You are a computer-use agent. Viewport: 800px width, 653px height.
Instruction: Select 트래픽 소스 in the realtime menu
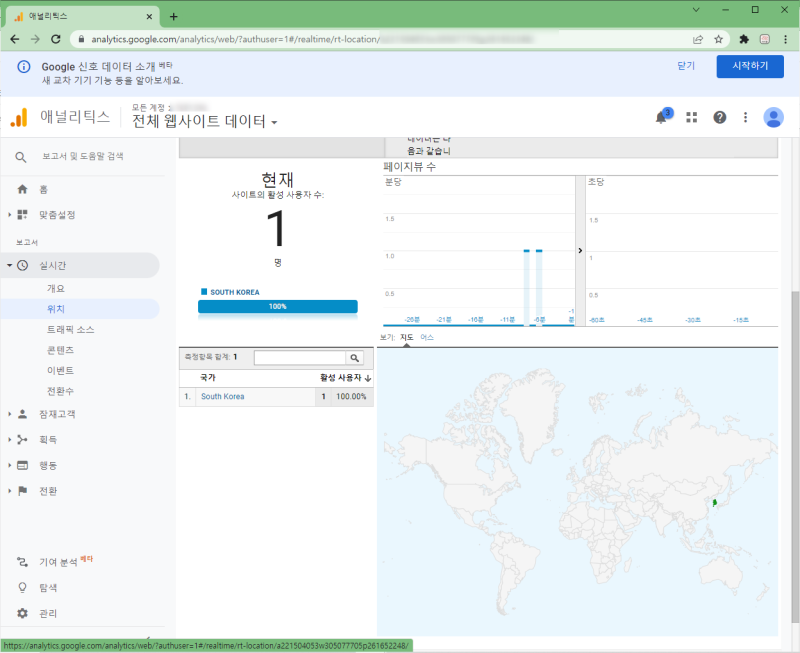click(70, 330)
